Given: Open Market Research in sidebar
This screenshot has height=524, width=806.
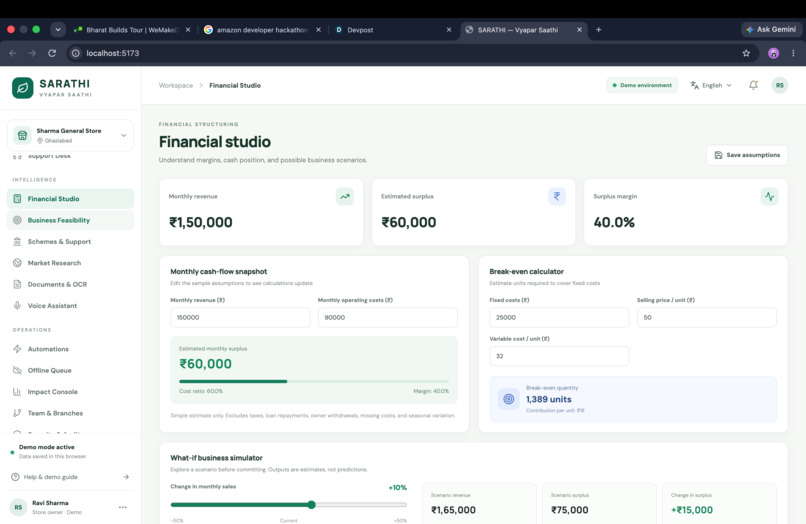Looking at the screenshot, I should pos(70,263).
